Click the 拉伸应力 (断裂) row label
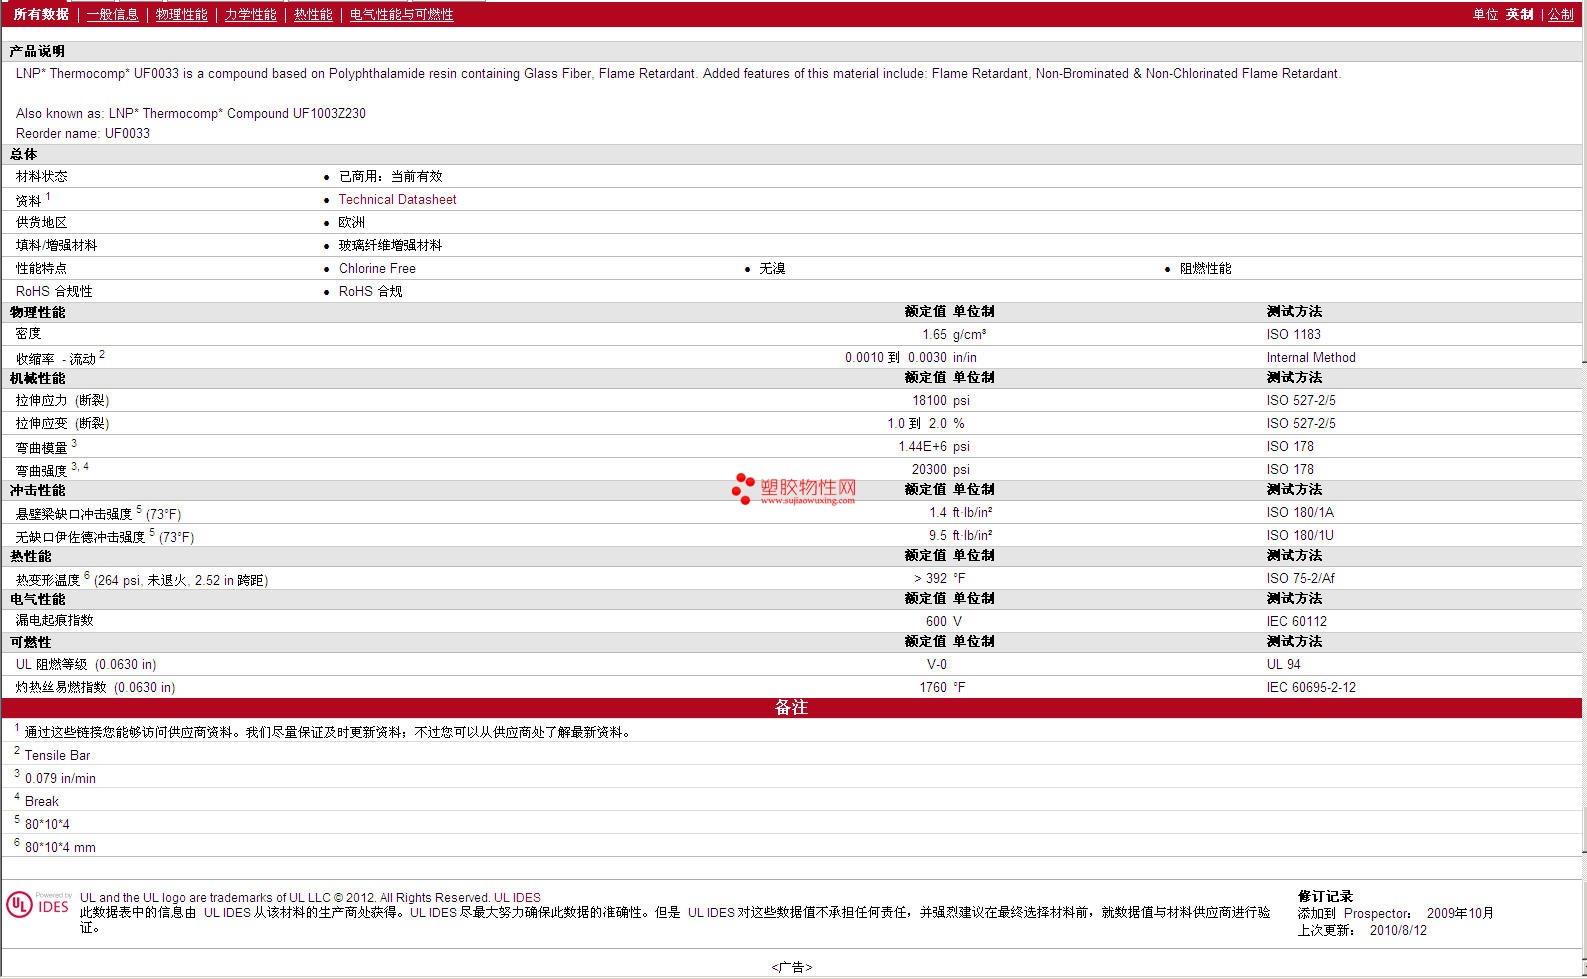 click(62, 400)
